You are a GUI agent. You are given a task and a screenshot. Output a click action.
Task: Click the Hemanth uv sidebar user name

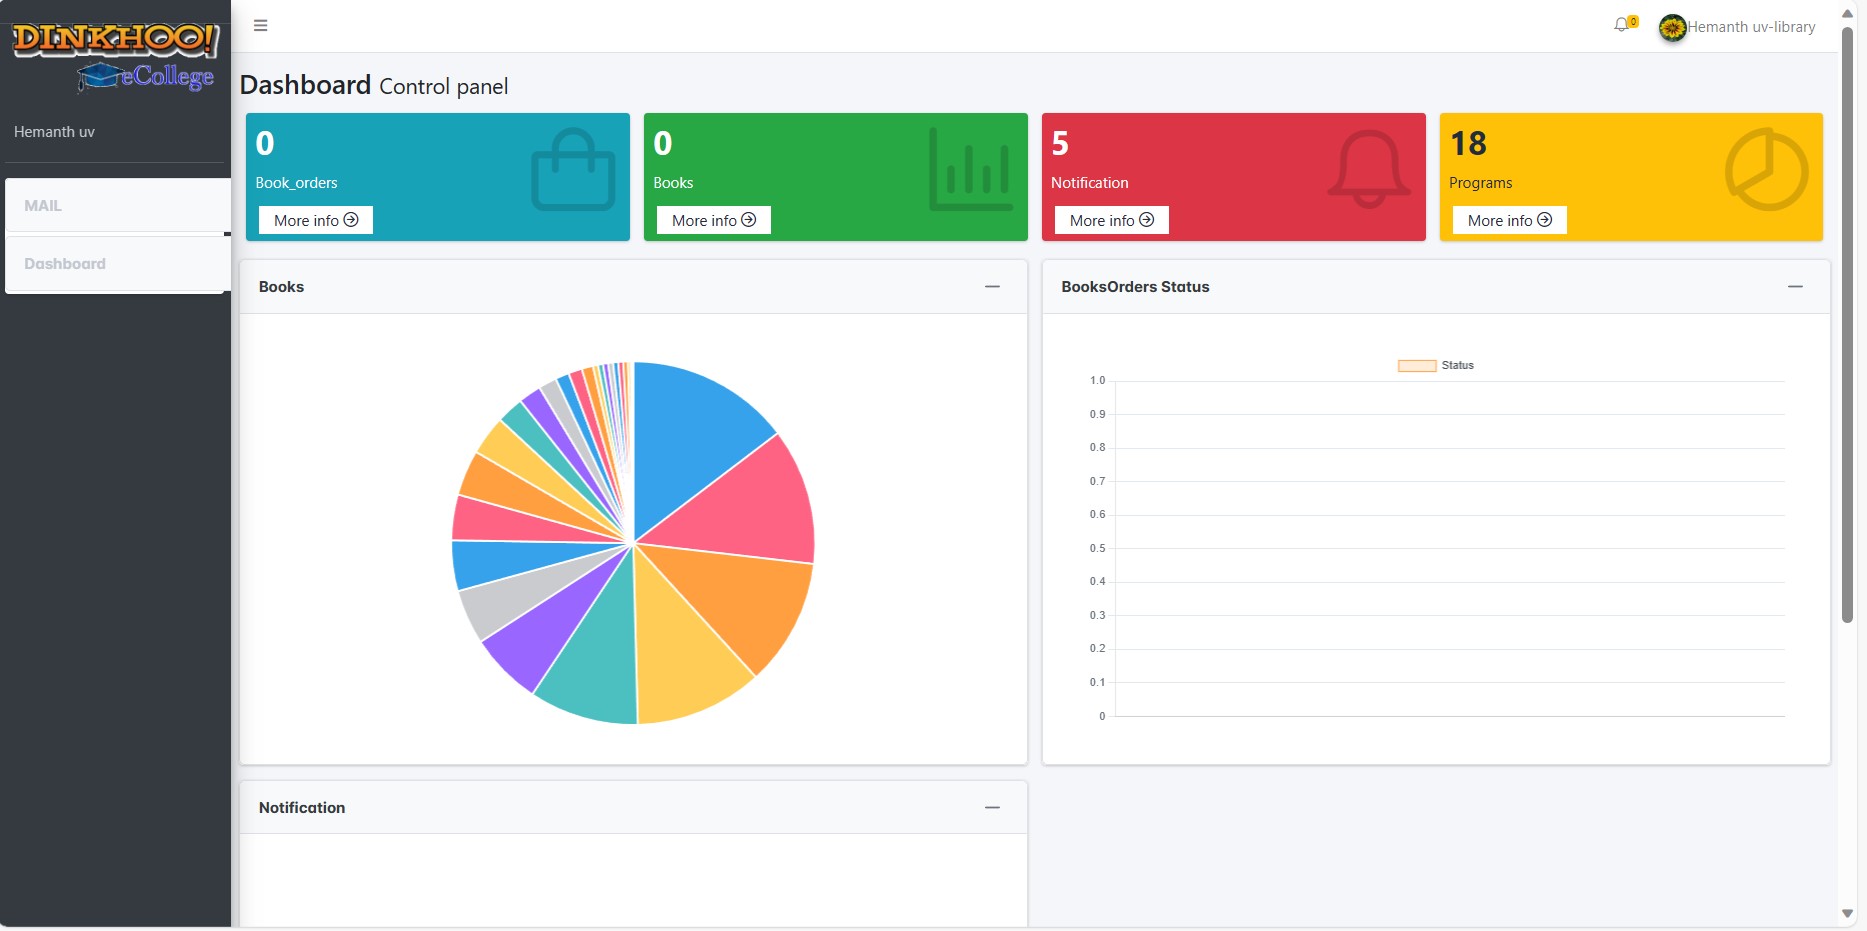[x=54, y=132]
